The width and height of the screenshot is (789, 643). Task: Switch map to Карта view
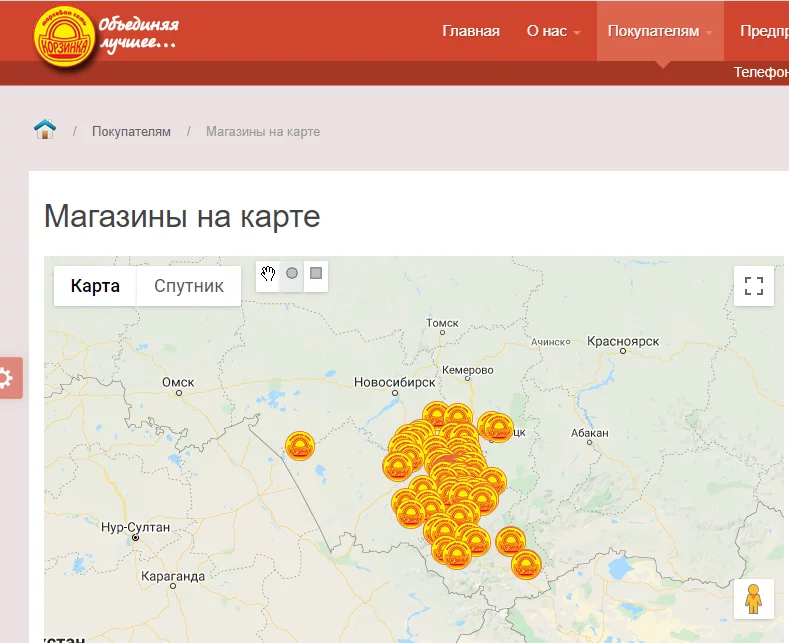(x=95, y=286)
